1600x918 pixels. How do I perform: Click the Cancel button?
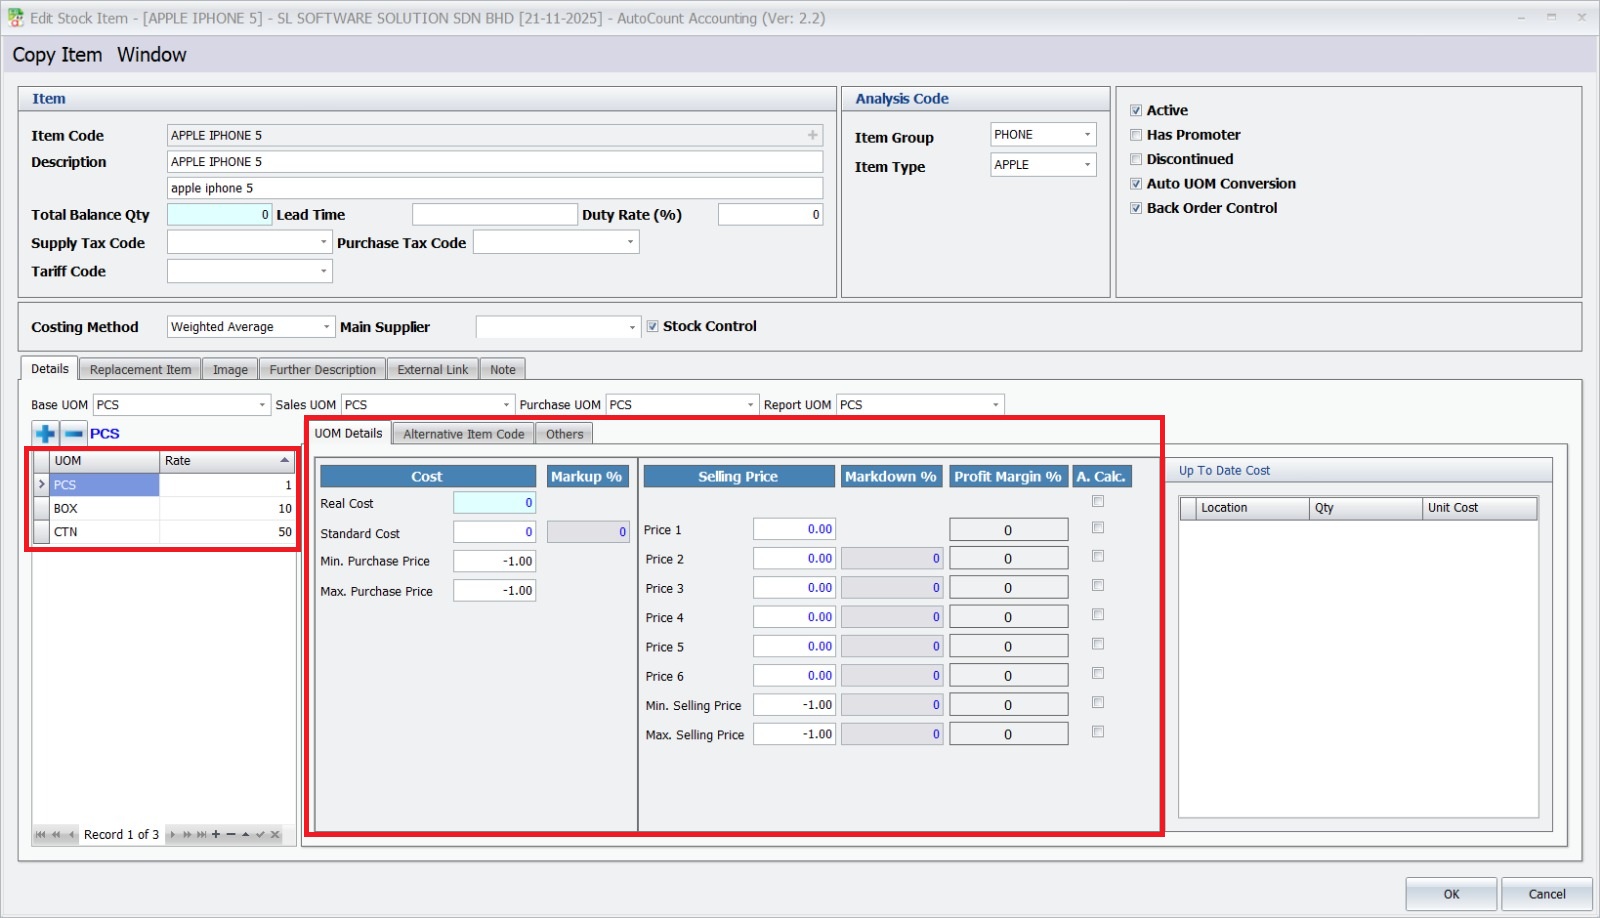coord(1546,894)
